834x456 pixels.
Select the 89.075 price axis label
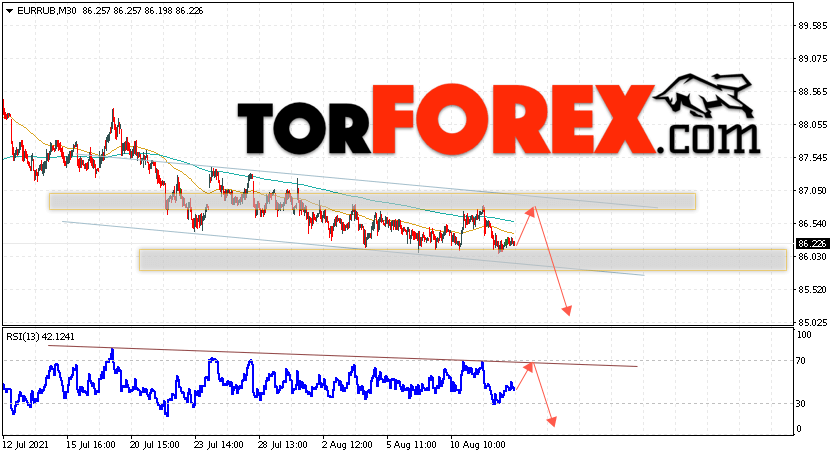813,59
